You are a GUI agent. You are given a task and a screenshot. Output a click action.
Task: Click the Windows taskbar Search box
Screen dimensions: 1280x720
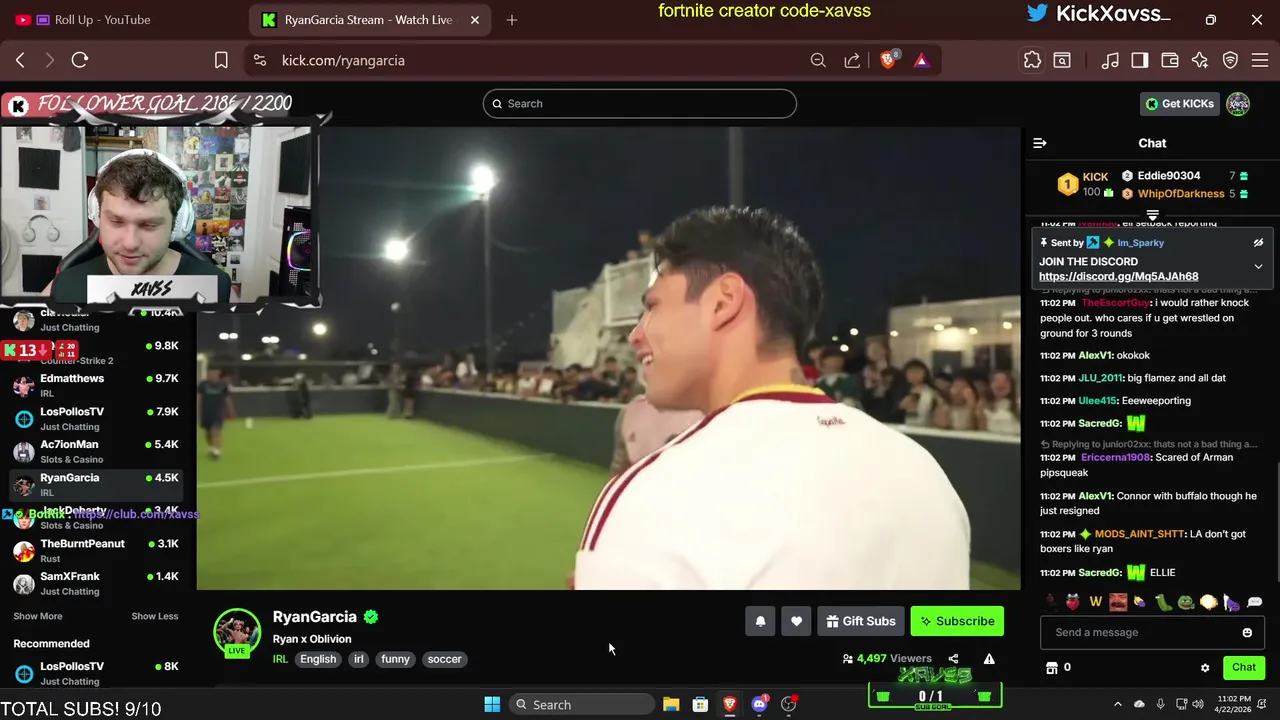pyautogui.click(x=582, y=704)
